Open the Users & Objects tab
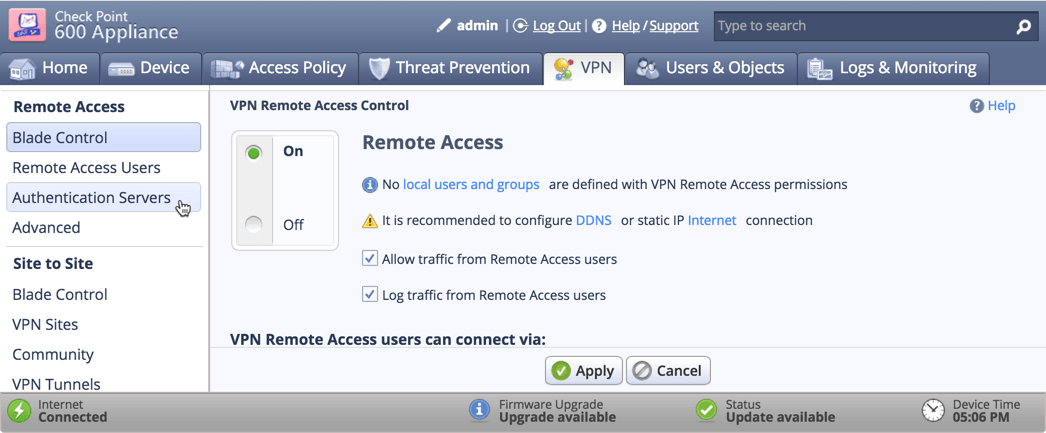Viewport: 1046px width, 433px height. [710, 68]
